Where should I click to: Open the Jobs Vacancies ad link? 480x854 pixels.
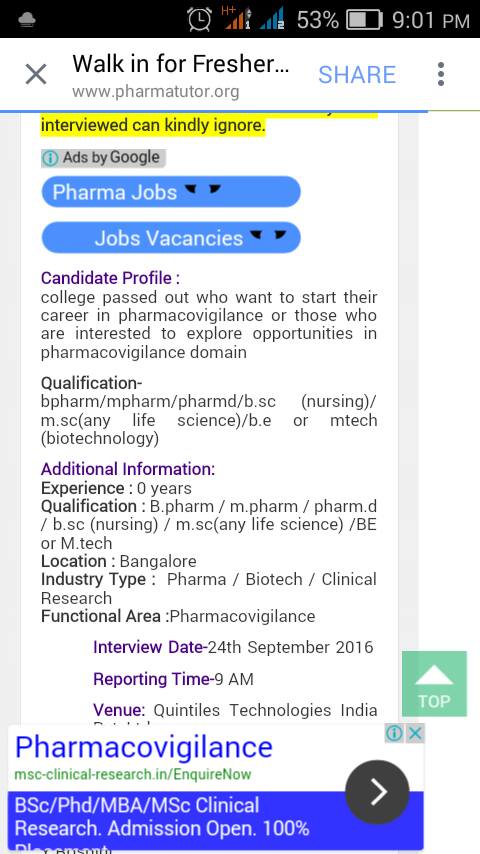(171, 238)
